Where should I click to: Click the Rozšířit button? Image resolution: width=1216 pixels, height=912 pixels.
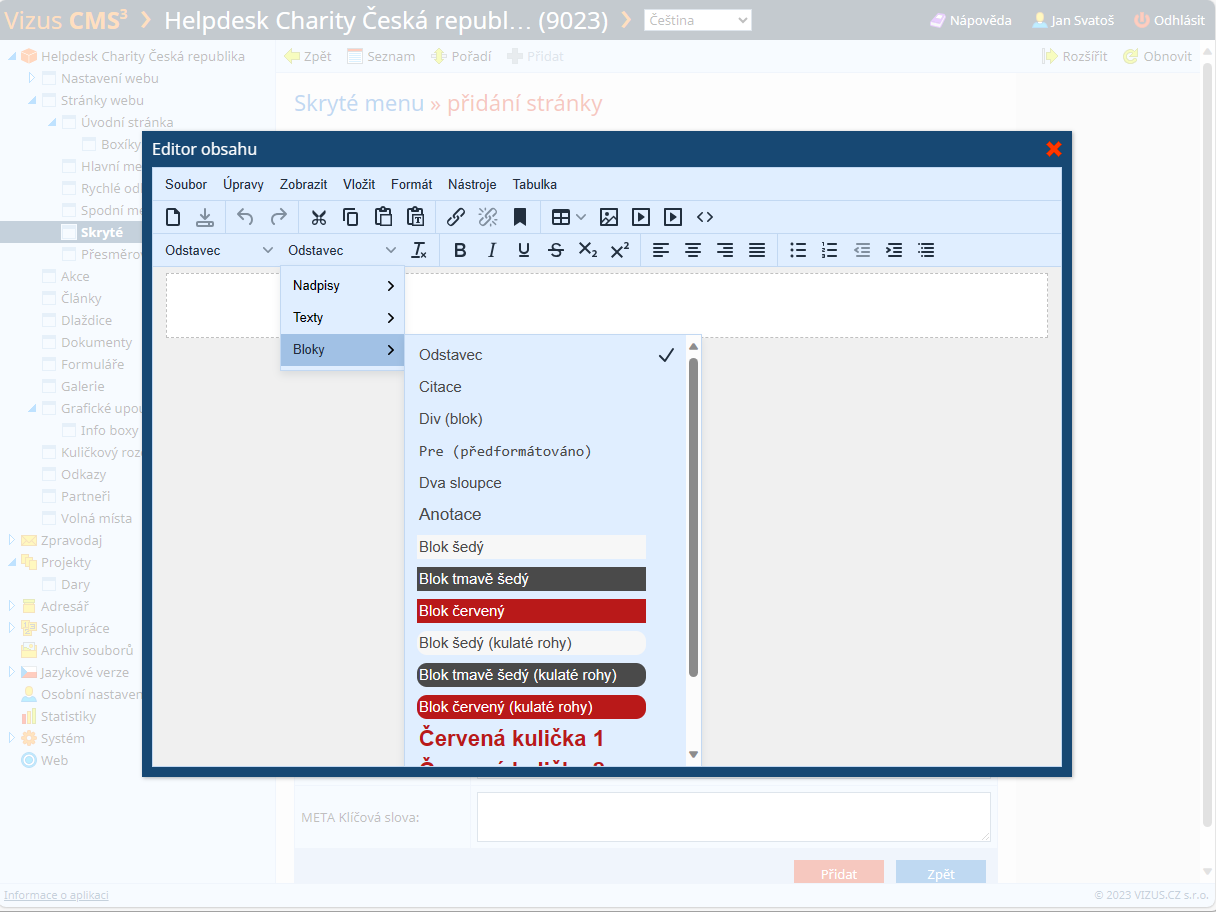(x=1074, y=56)
